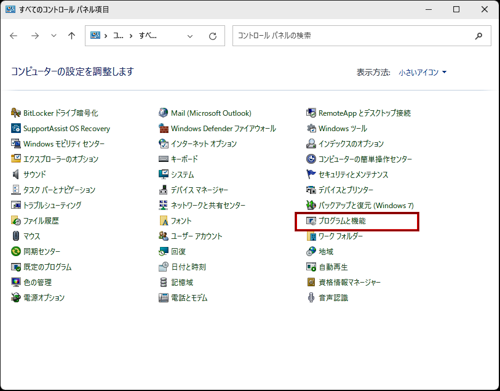Expand the first breadcrumb chevron in address bar

click(106, 36)
